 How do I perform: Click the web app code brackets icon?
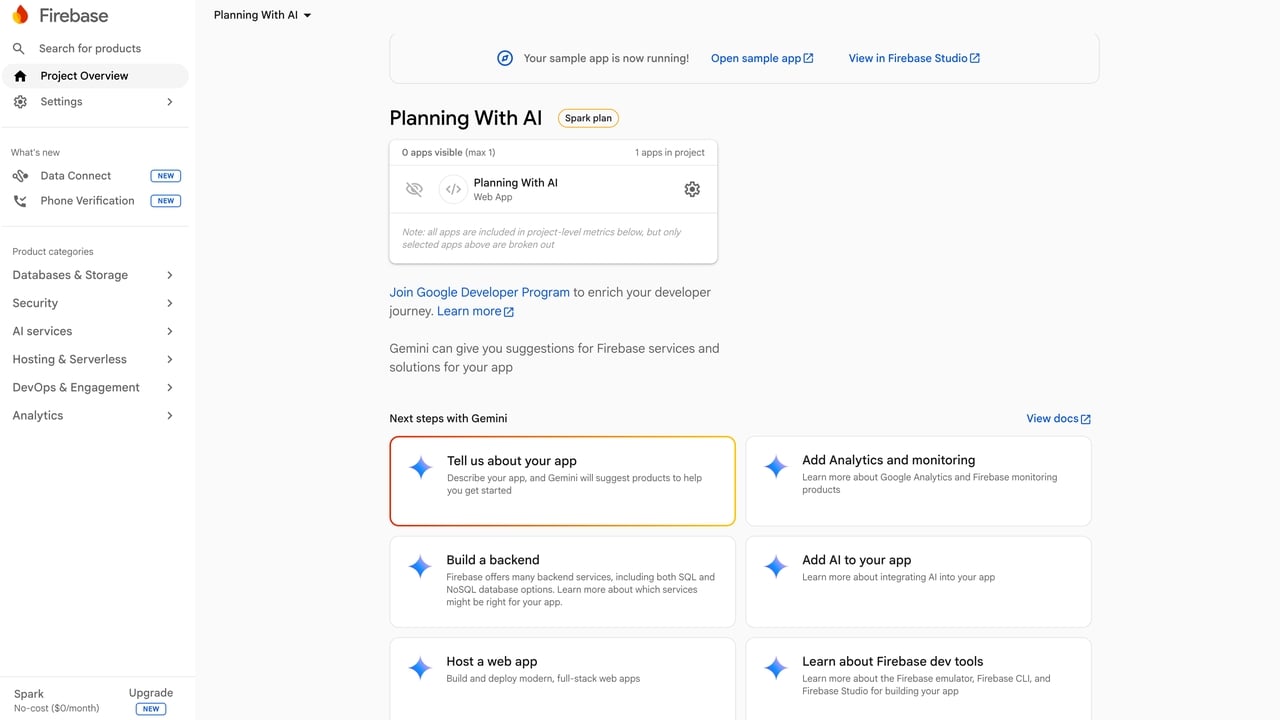click(x=453, y=189)
